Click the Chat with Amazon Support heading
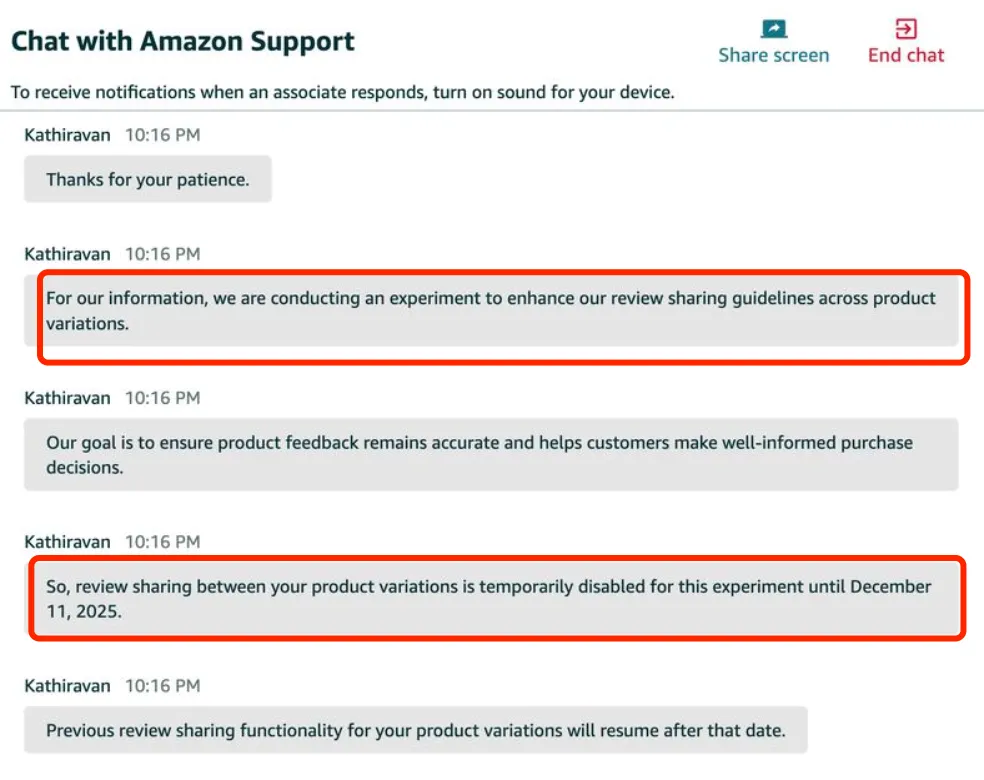This screenshot has width=984, height=780. (183, 42)
